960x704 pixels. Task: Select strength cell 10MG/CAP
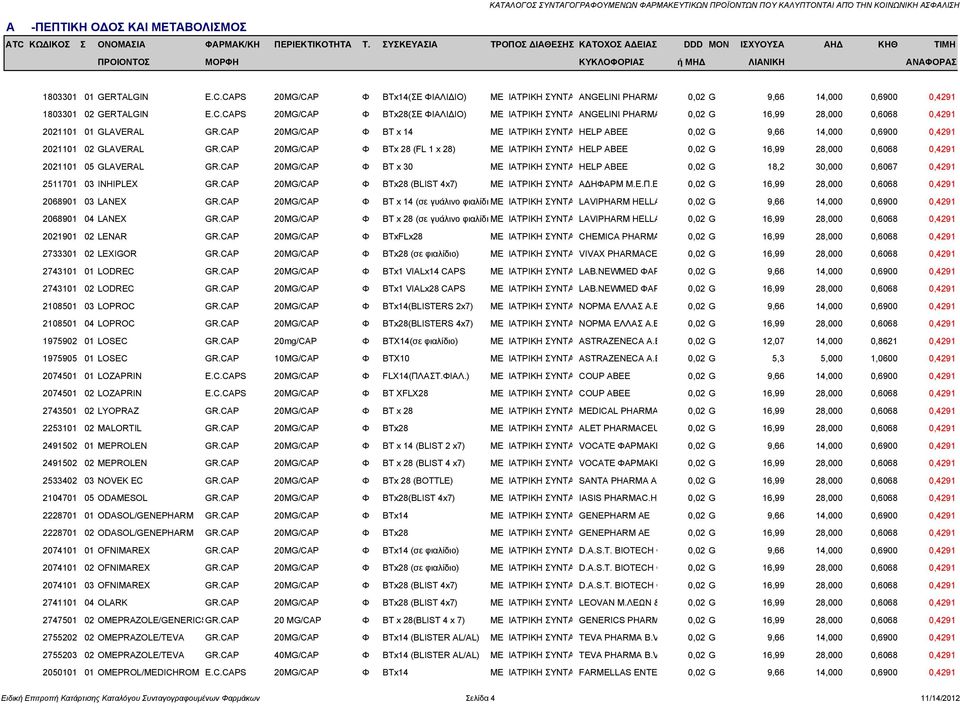click(x=296, y=359)
